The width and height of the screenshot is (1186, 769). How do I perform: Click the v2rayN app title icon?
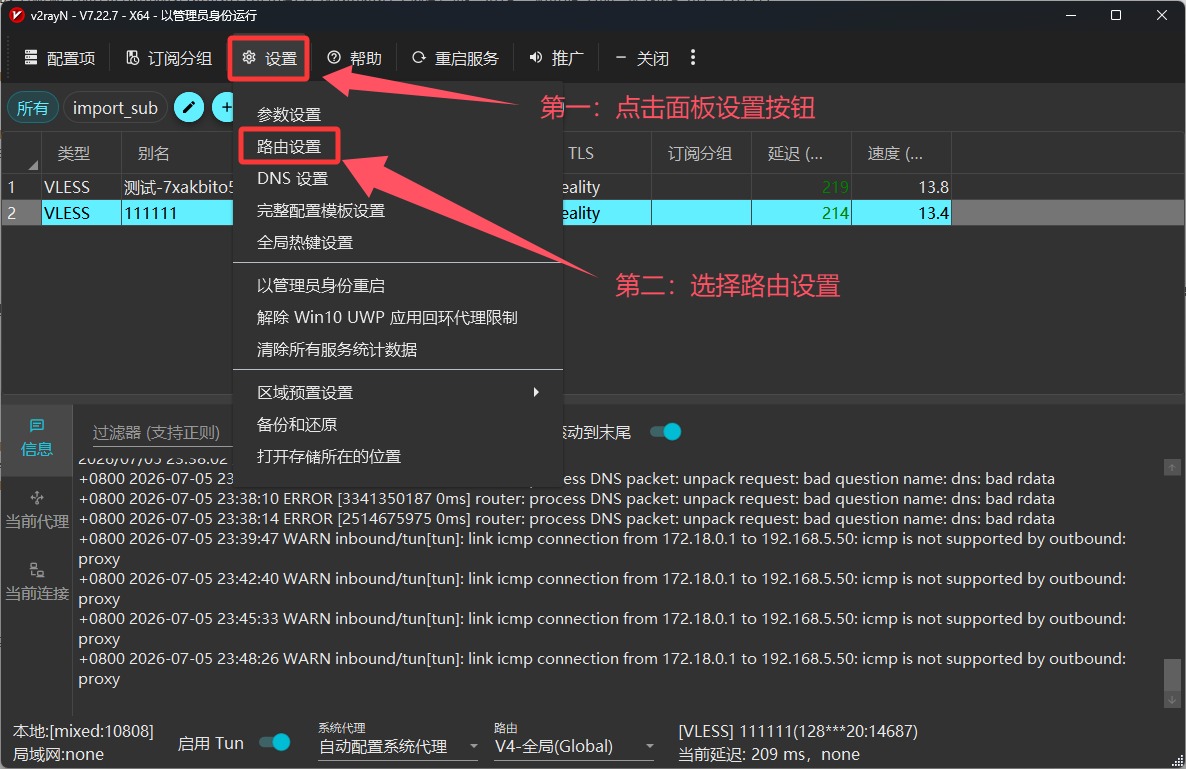[x=17, y=15]
